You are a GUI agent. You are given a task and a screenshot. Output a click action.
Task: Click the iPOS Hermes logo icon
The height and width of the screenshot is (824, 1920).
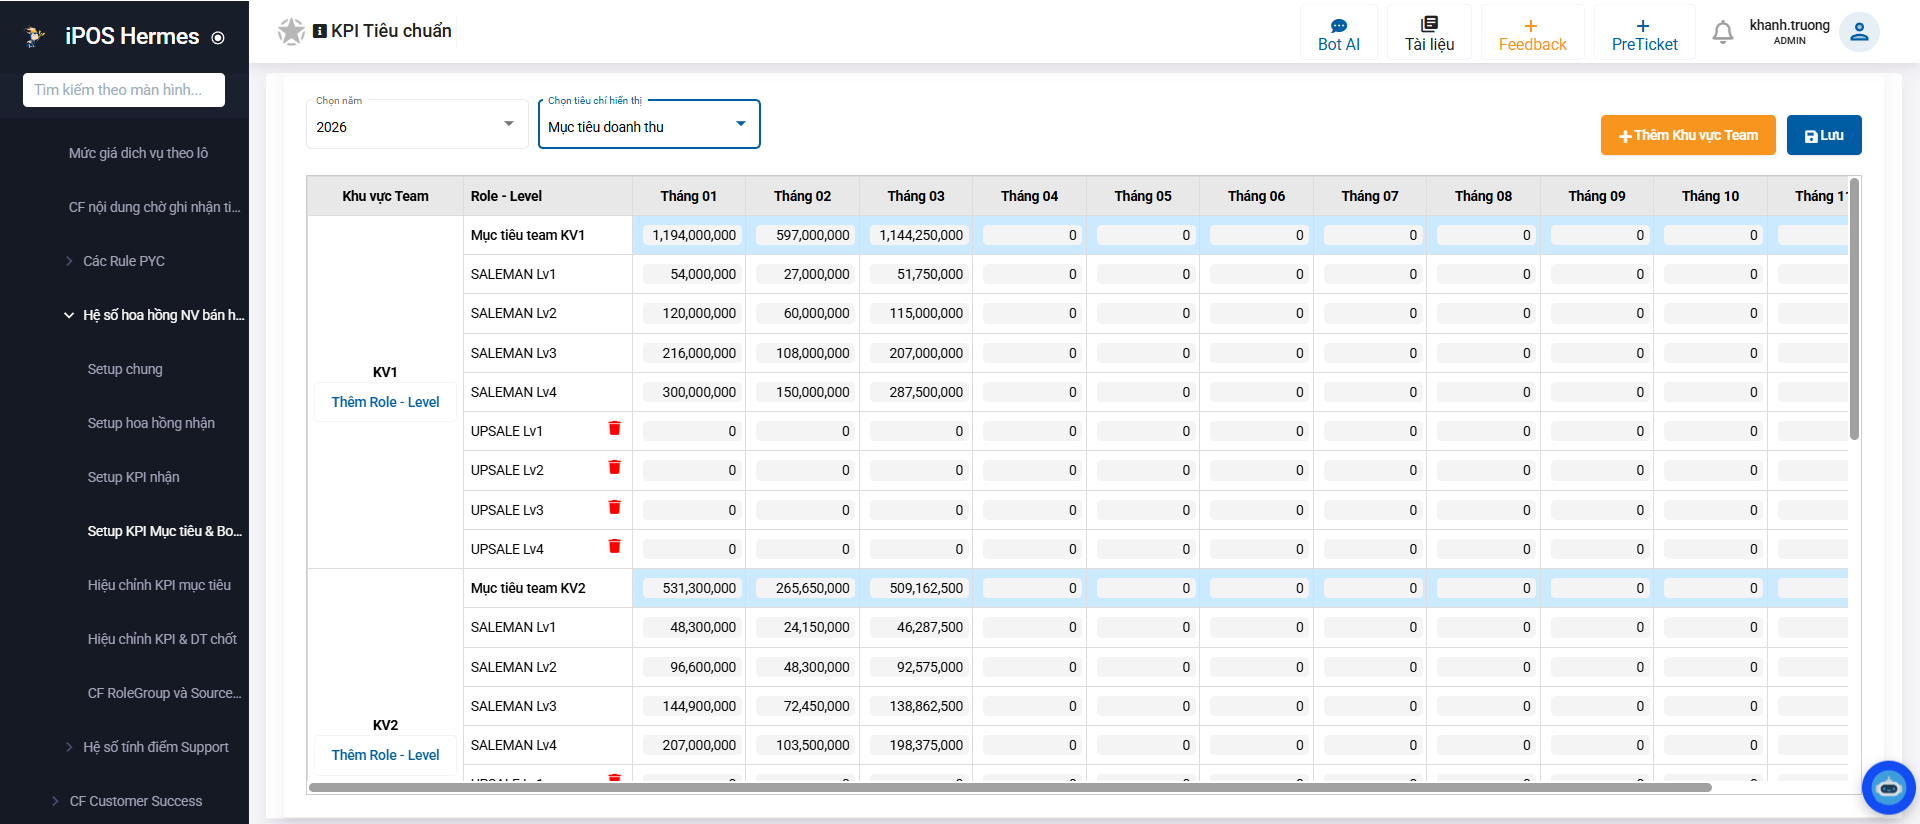(x=35, y=36)
